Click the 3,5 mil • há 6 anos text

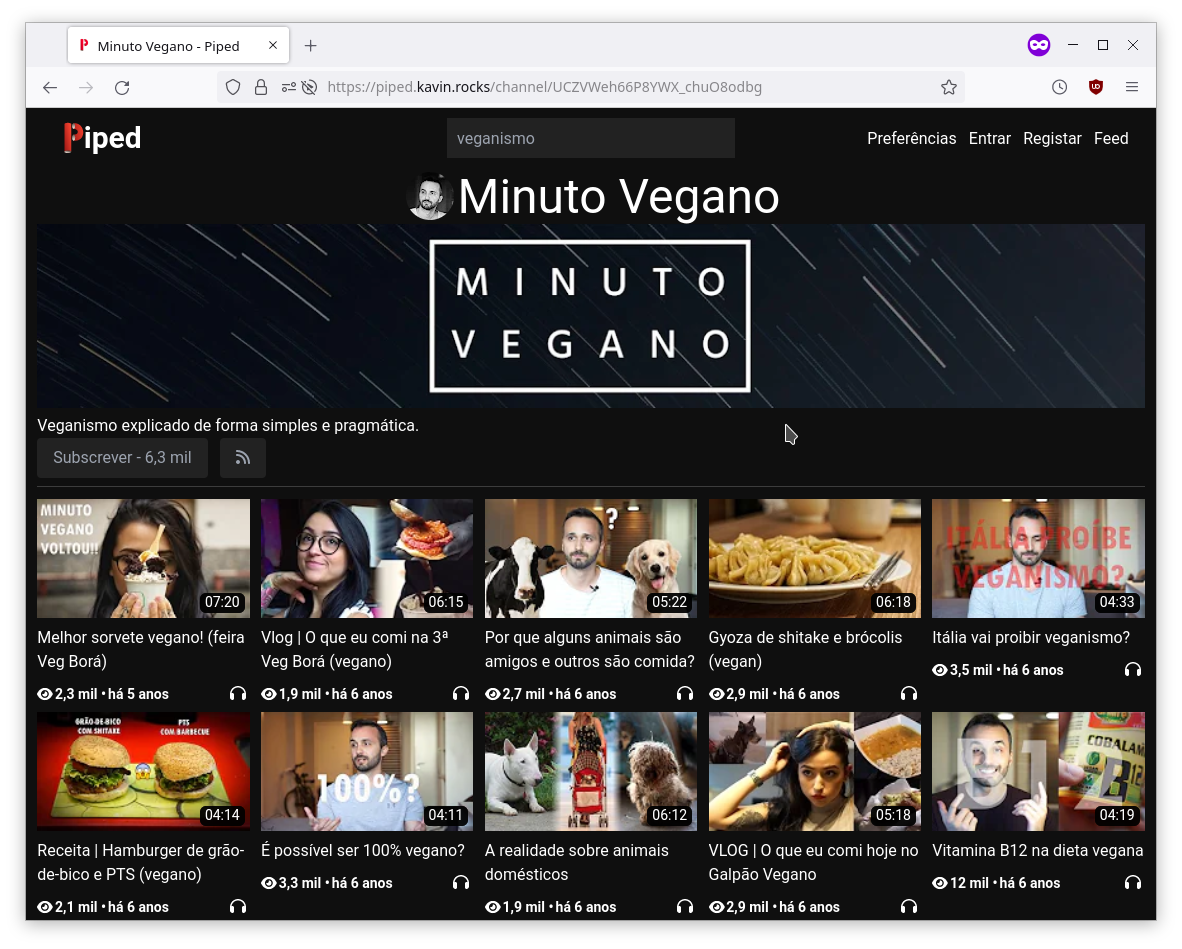[1006, 670]
